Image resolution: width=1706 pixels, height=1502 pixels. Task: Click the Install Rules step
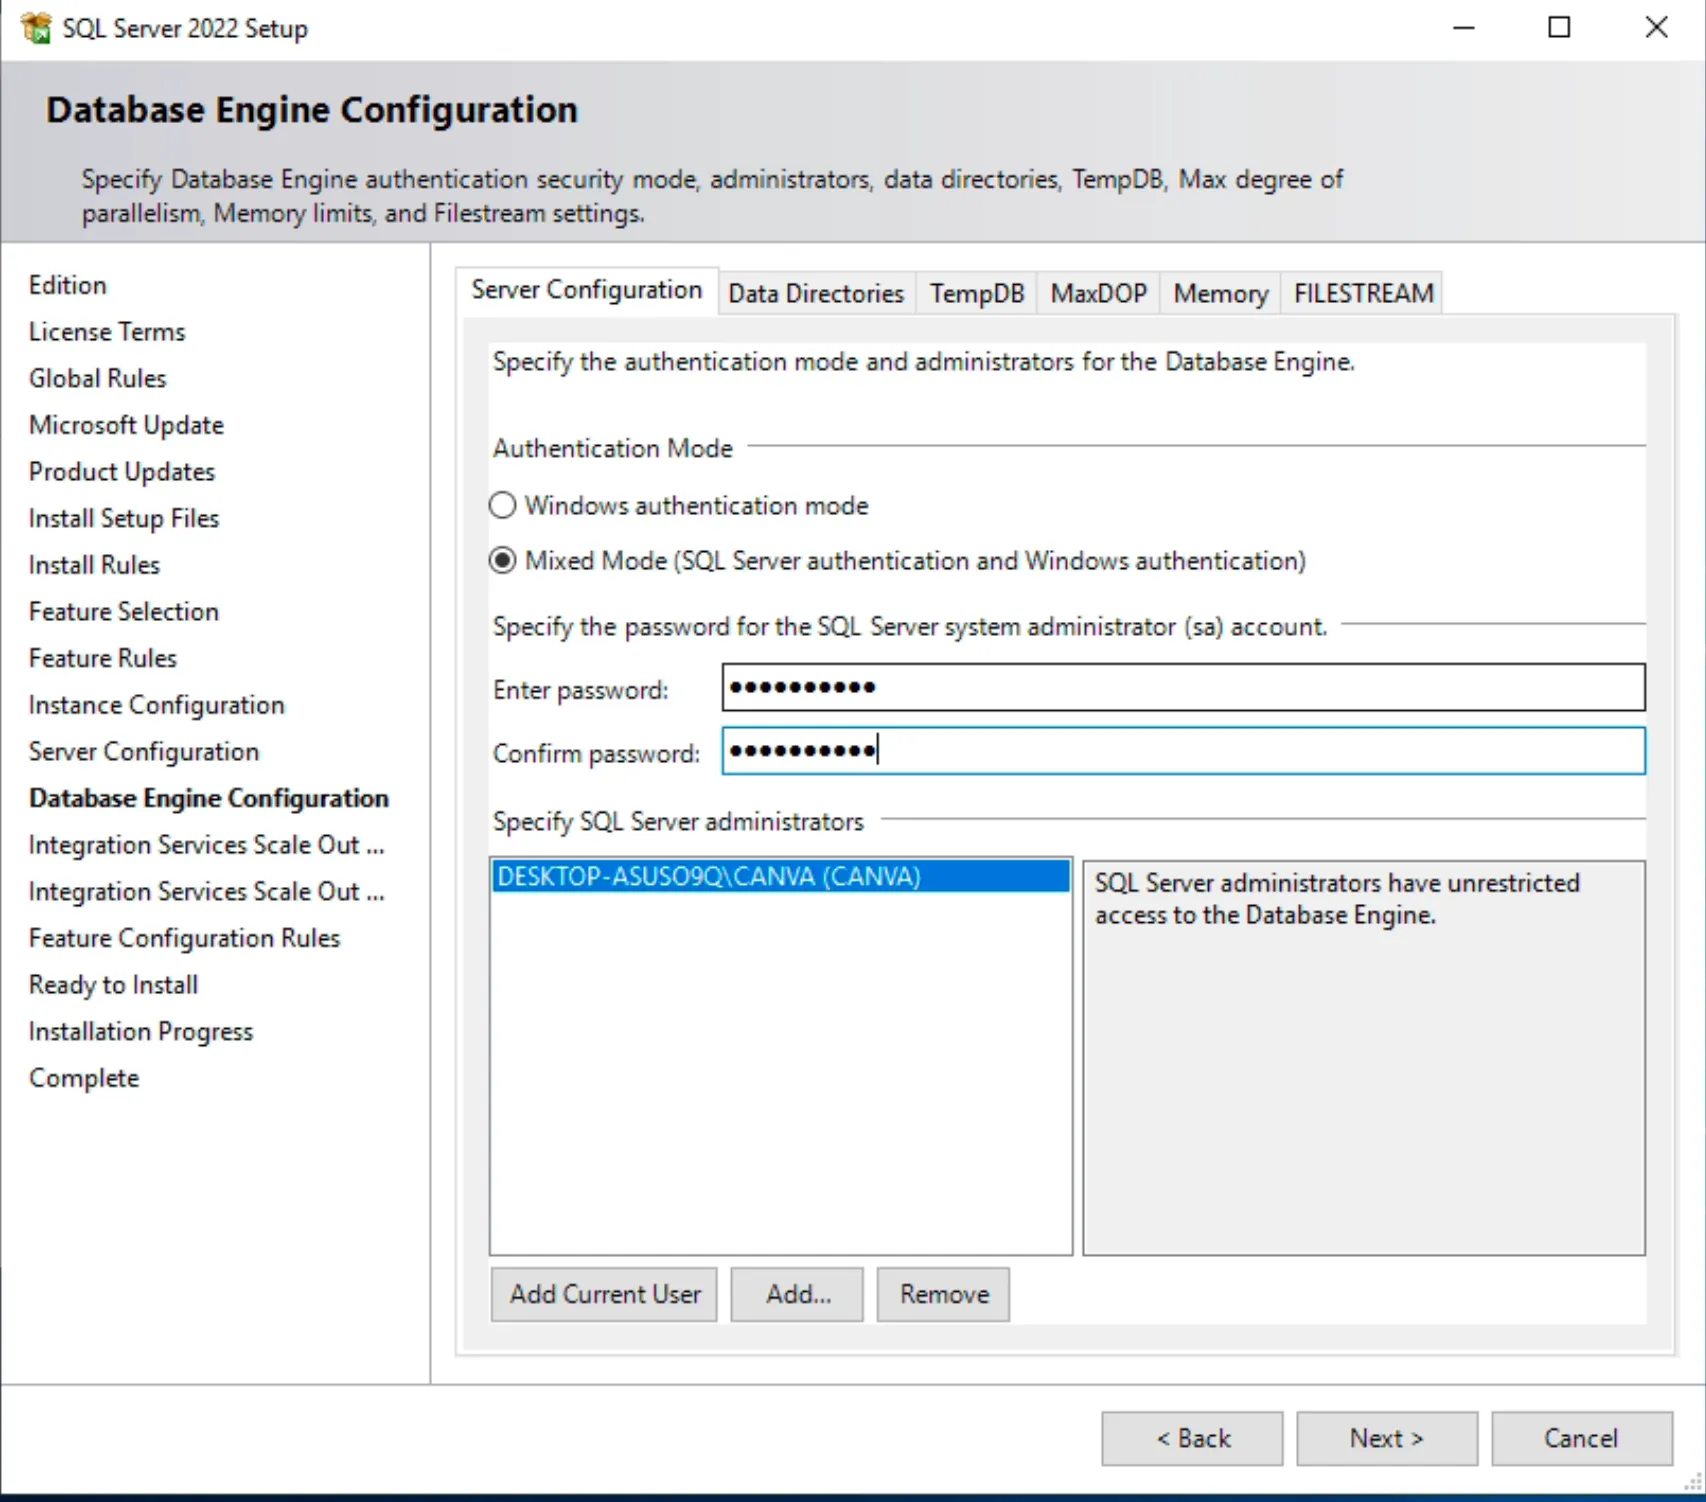click(x=94, y=565)
